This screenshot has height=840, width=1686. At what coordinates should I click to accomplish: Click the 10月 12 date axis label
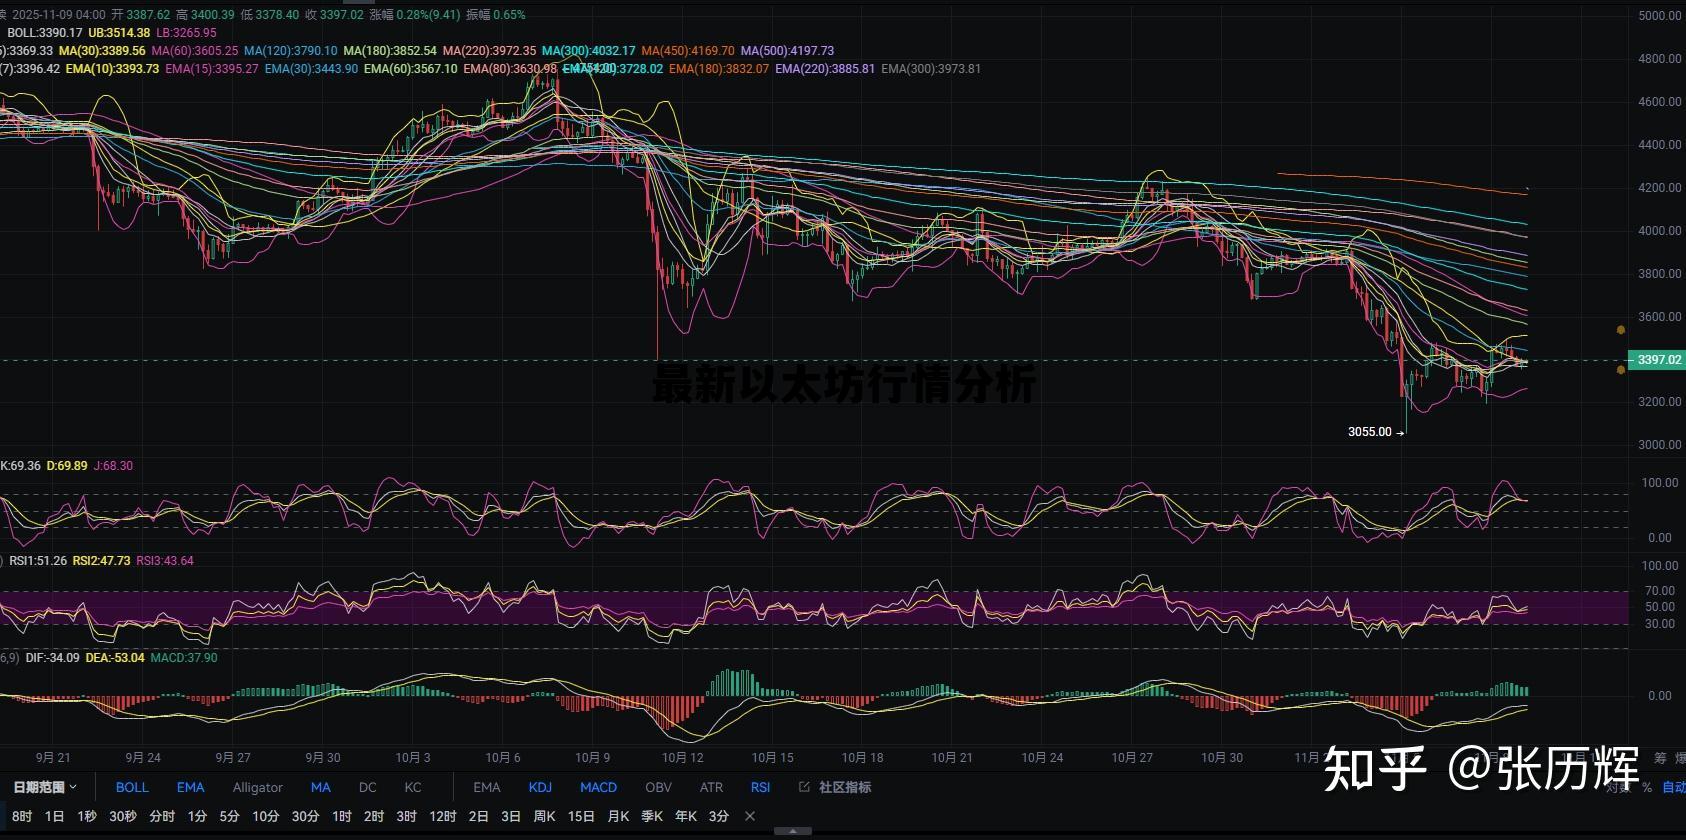[683, 758]
